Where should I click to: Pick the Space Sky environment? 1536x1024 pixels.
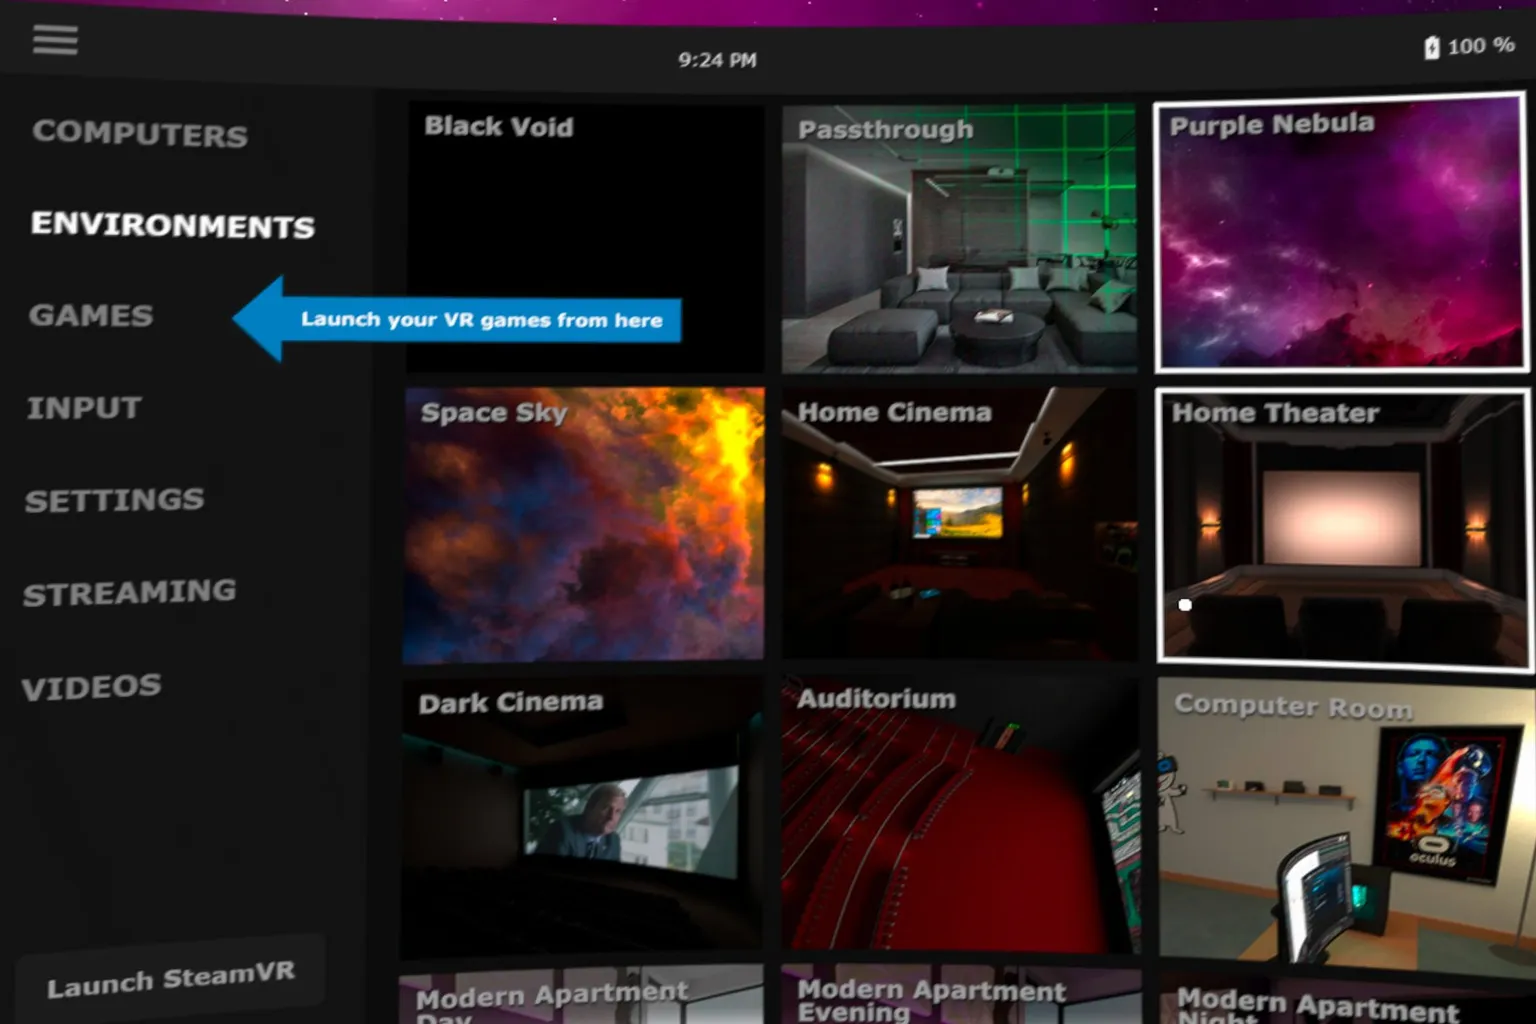pos(584,526)
